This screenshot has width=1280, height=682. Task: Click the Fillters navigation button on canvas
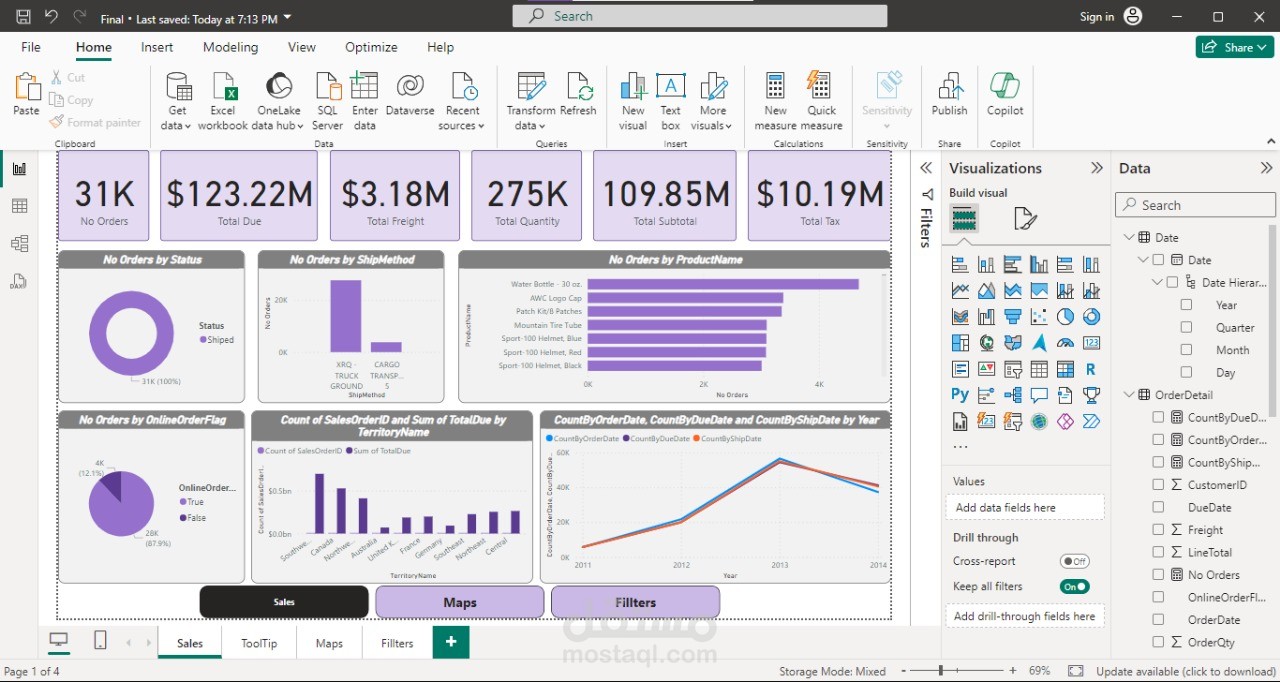635,602
